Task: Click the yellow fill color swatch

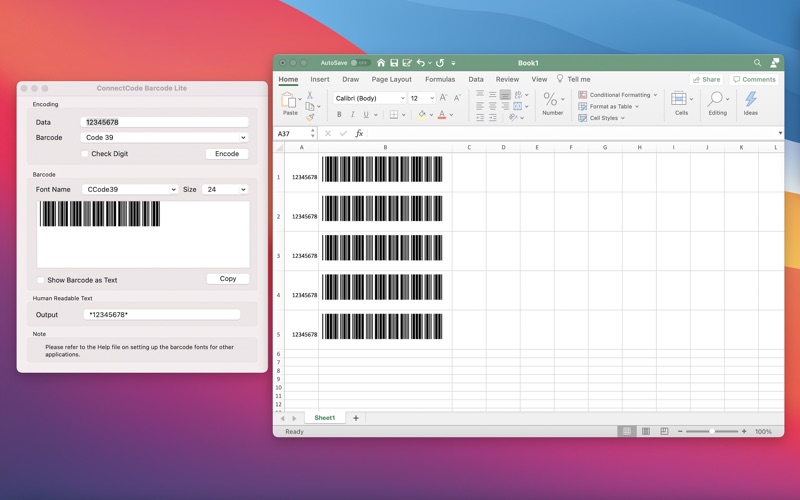Action: [422, 114]
